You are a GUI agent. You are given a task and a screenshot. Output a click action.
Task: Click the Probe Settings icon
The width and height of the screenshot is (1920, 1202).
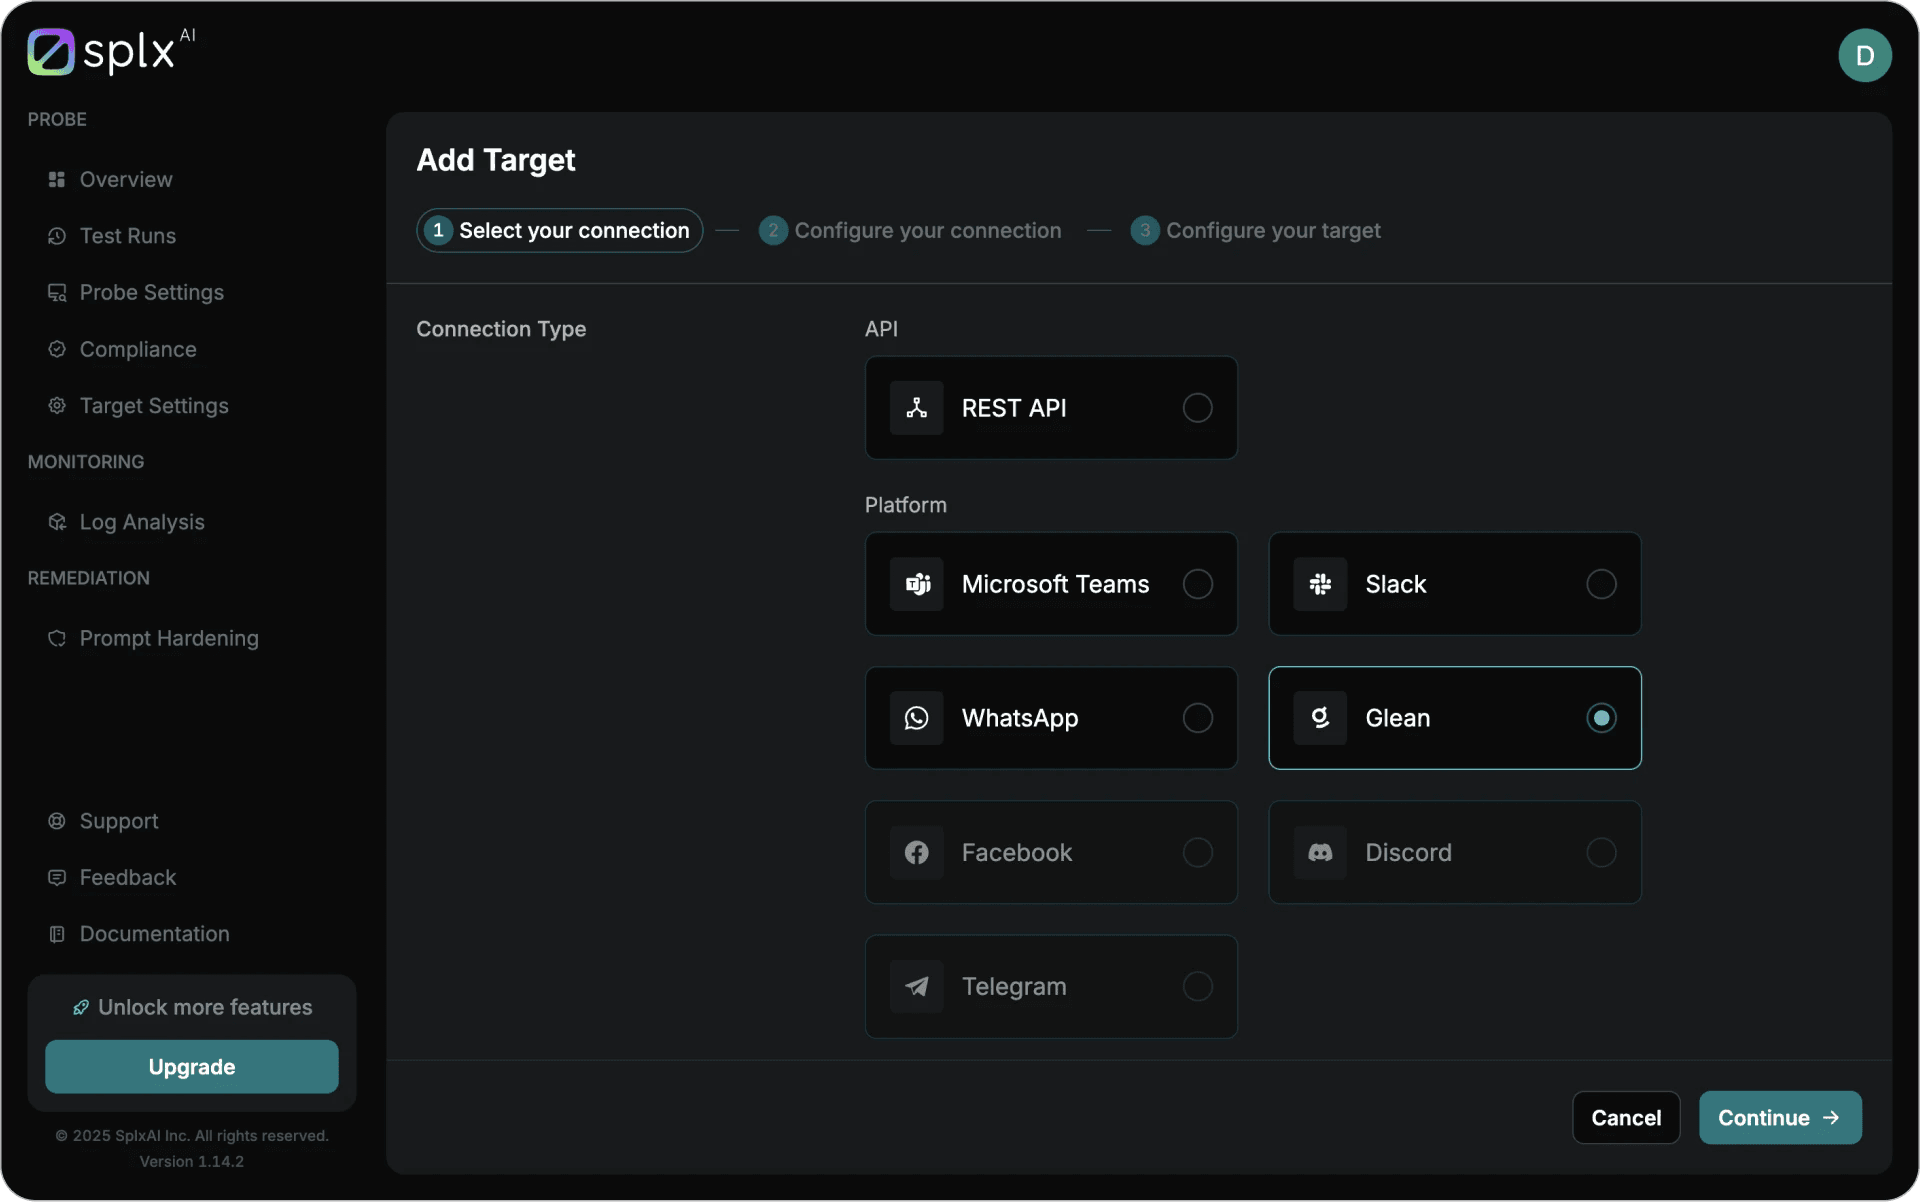click(x=57, y=293)
